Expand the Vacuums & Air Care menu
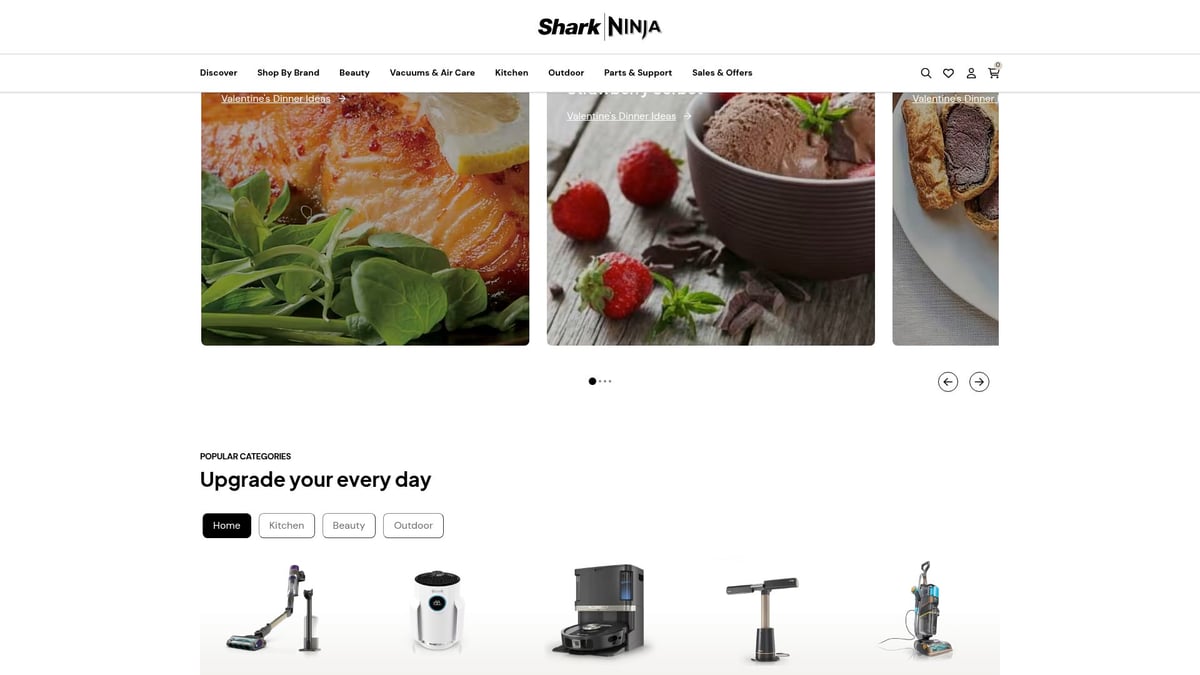 click(432, 73)
